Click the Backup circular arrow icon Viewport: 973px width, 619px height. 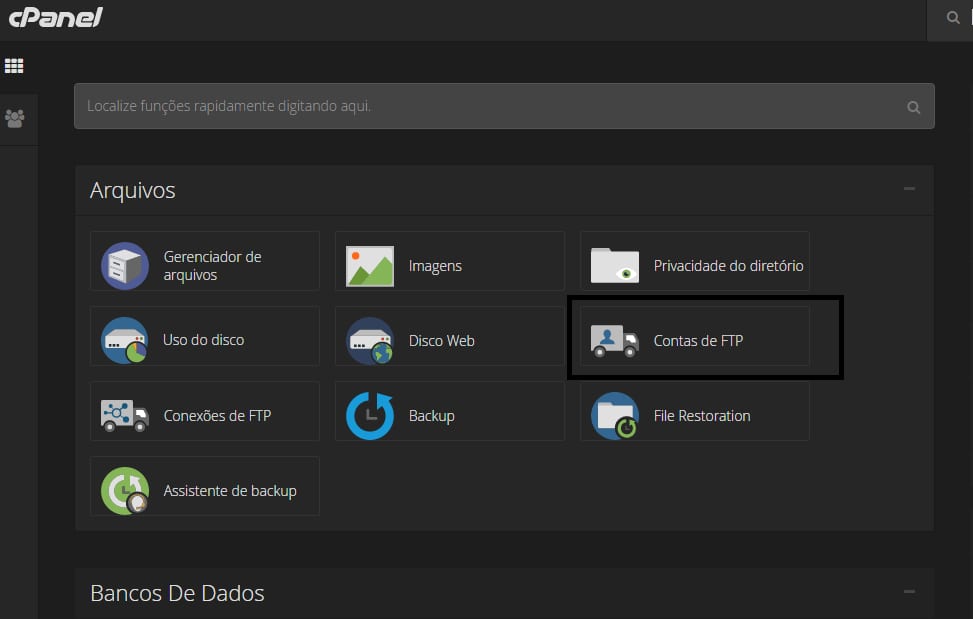point(370,416)
